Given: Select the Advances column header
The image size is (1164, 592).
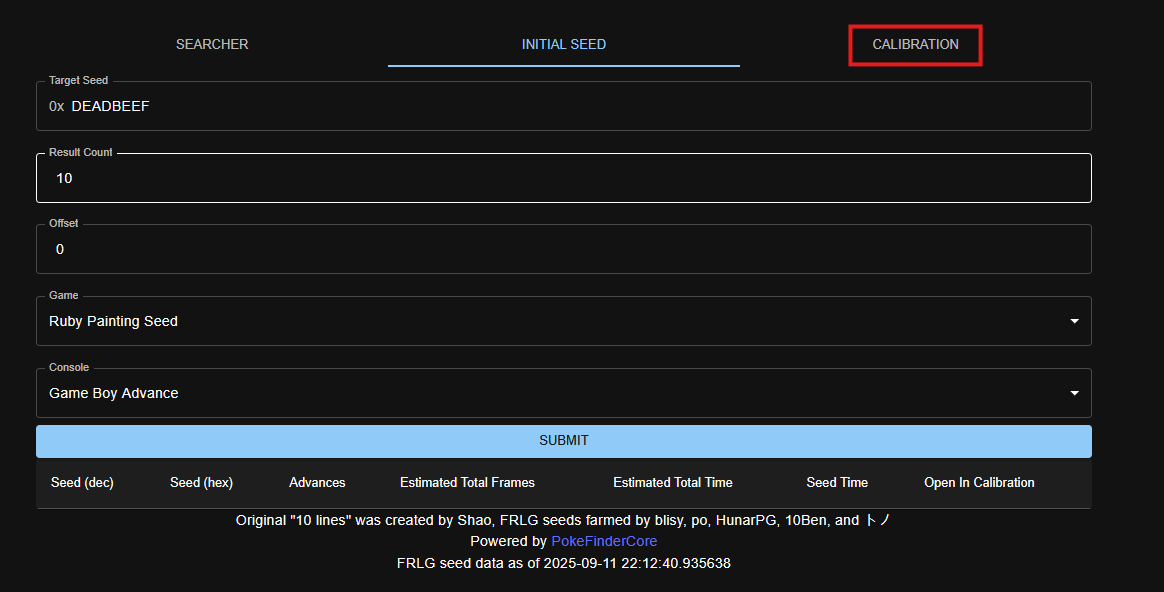Looking at the screenshot, I should pos(317,482).
